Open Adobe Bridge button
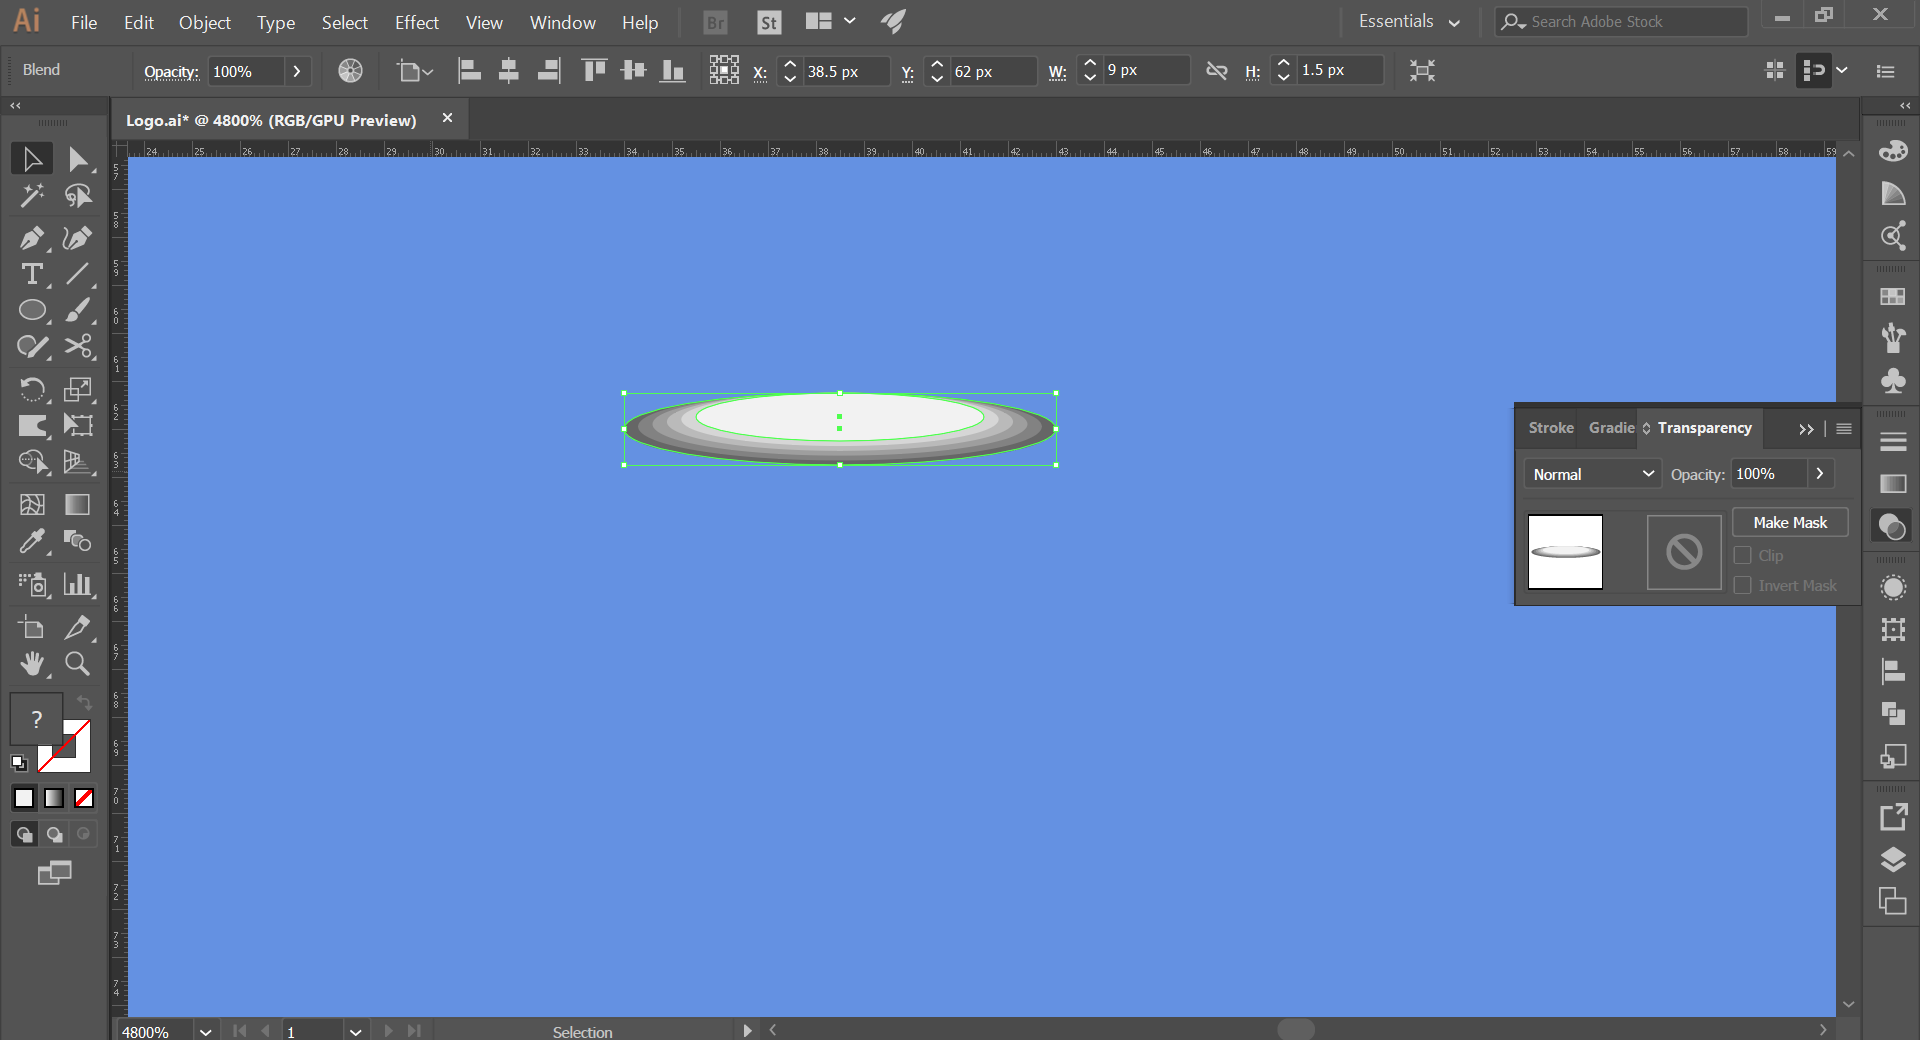 click(716, 22)
